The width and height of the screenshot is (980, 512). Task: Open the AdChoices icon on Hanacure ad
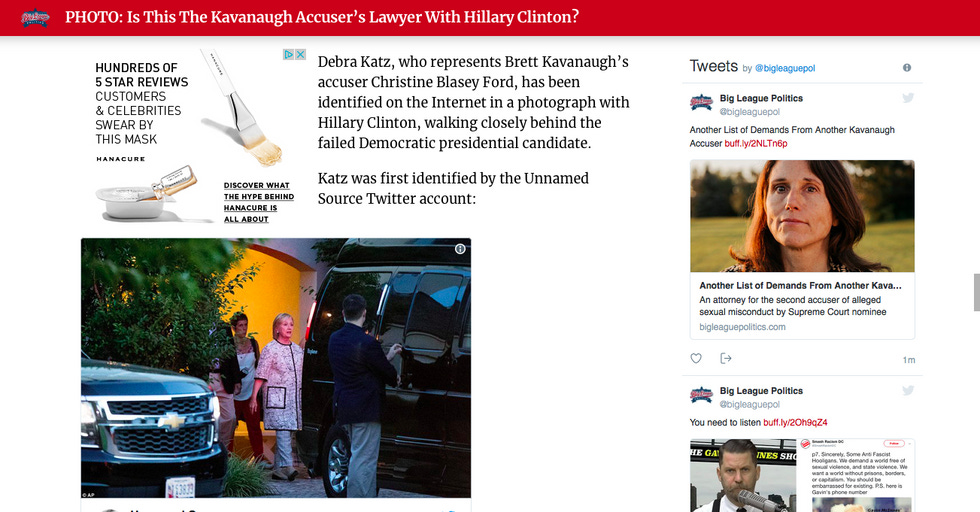coord(289,54)
